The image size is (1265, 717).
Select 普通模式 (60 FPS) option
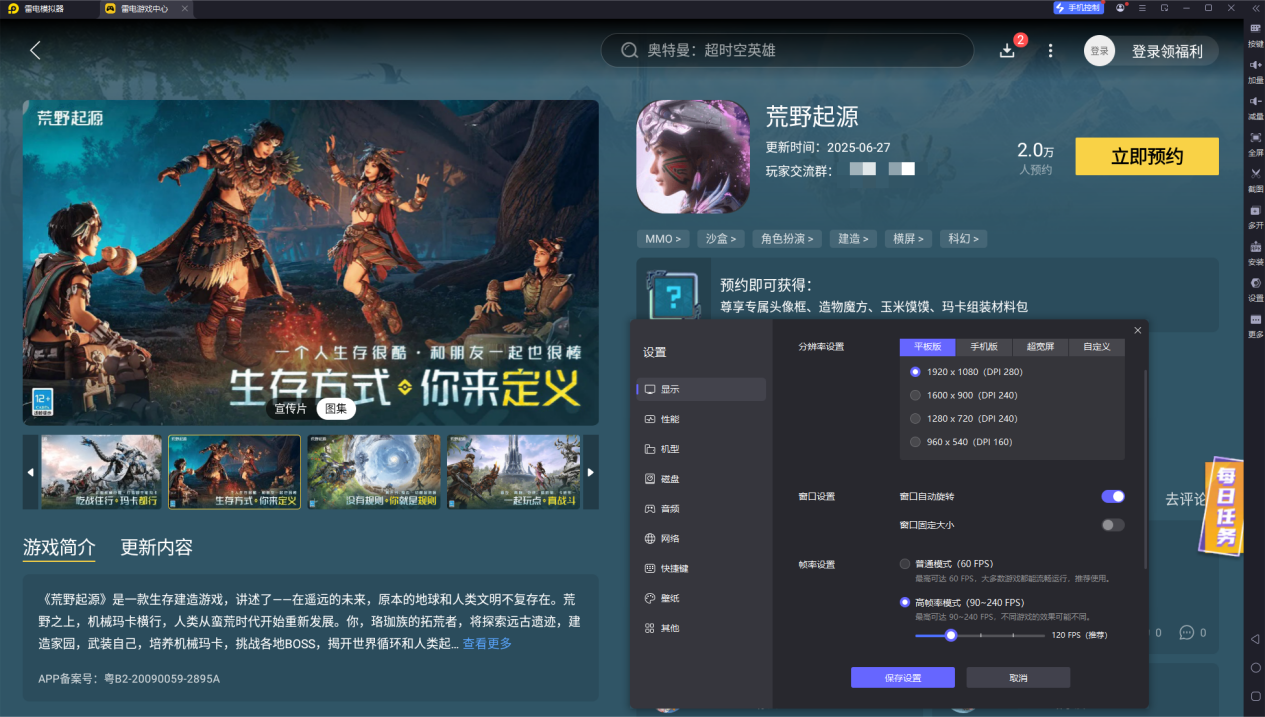[946, 564]
